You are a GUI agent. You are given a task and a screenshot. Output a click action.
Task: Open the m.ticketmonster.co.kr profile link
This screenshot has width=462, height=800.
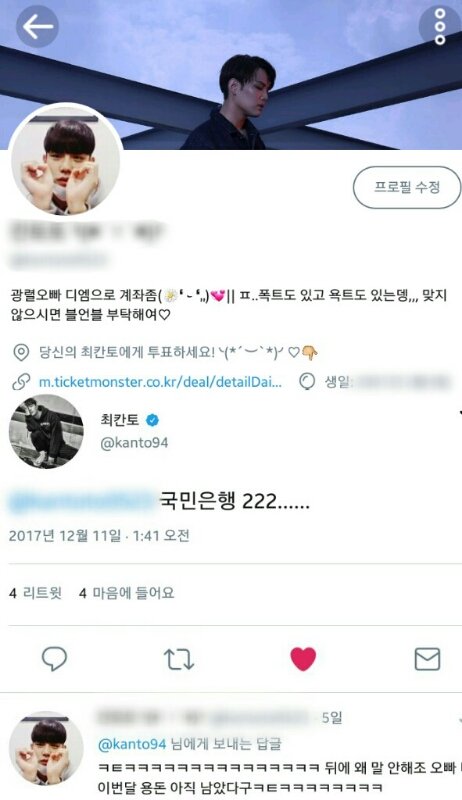tap(160, 382)
